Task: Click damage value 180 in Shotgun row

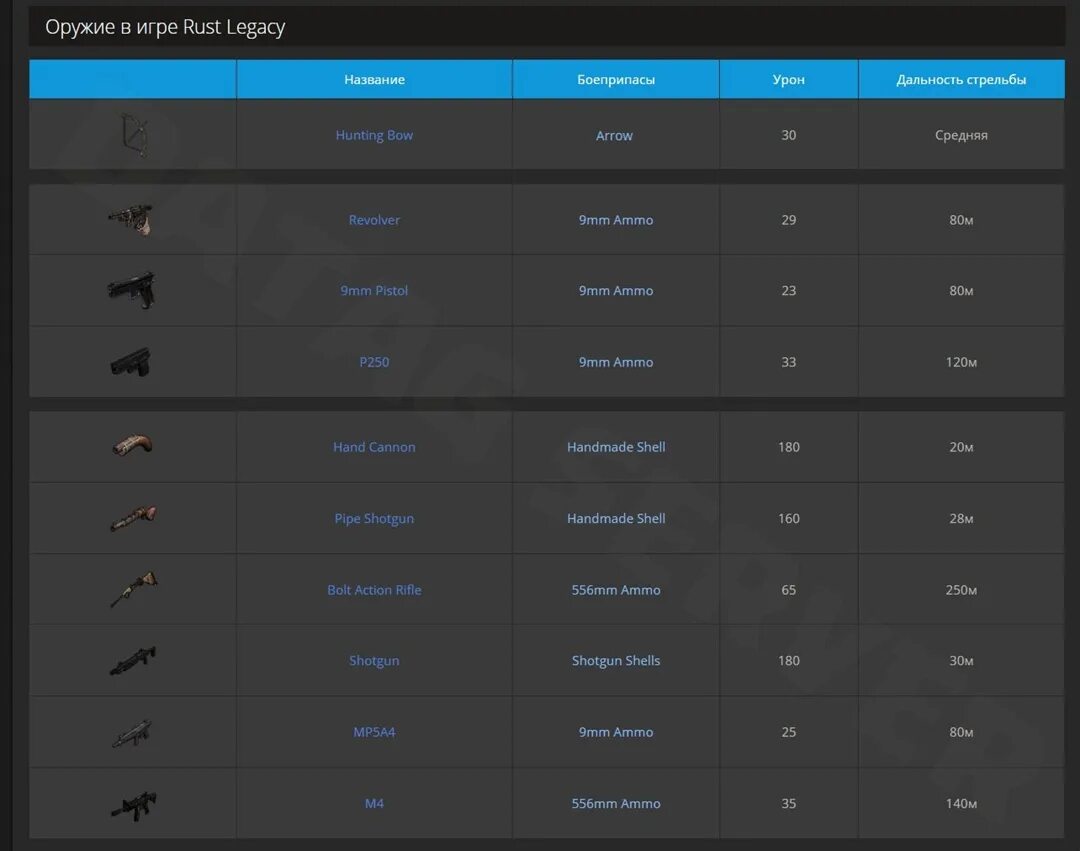Action: click(789, 661)
